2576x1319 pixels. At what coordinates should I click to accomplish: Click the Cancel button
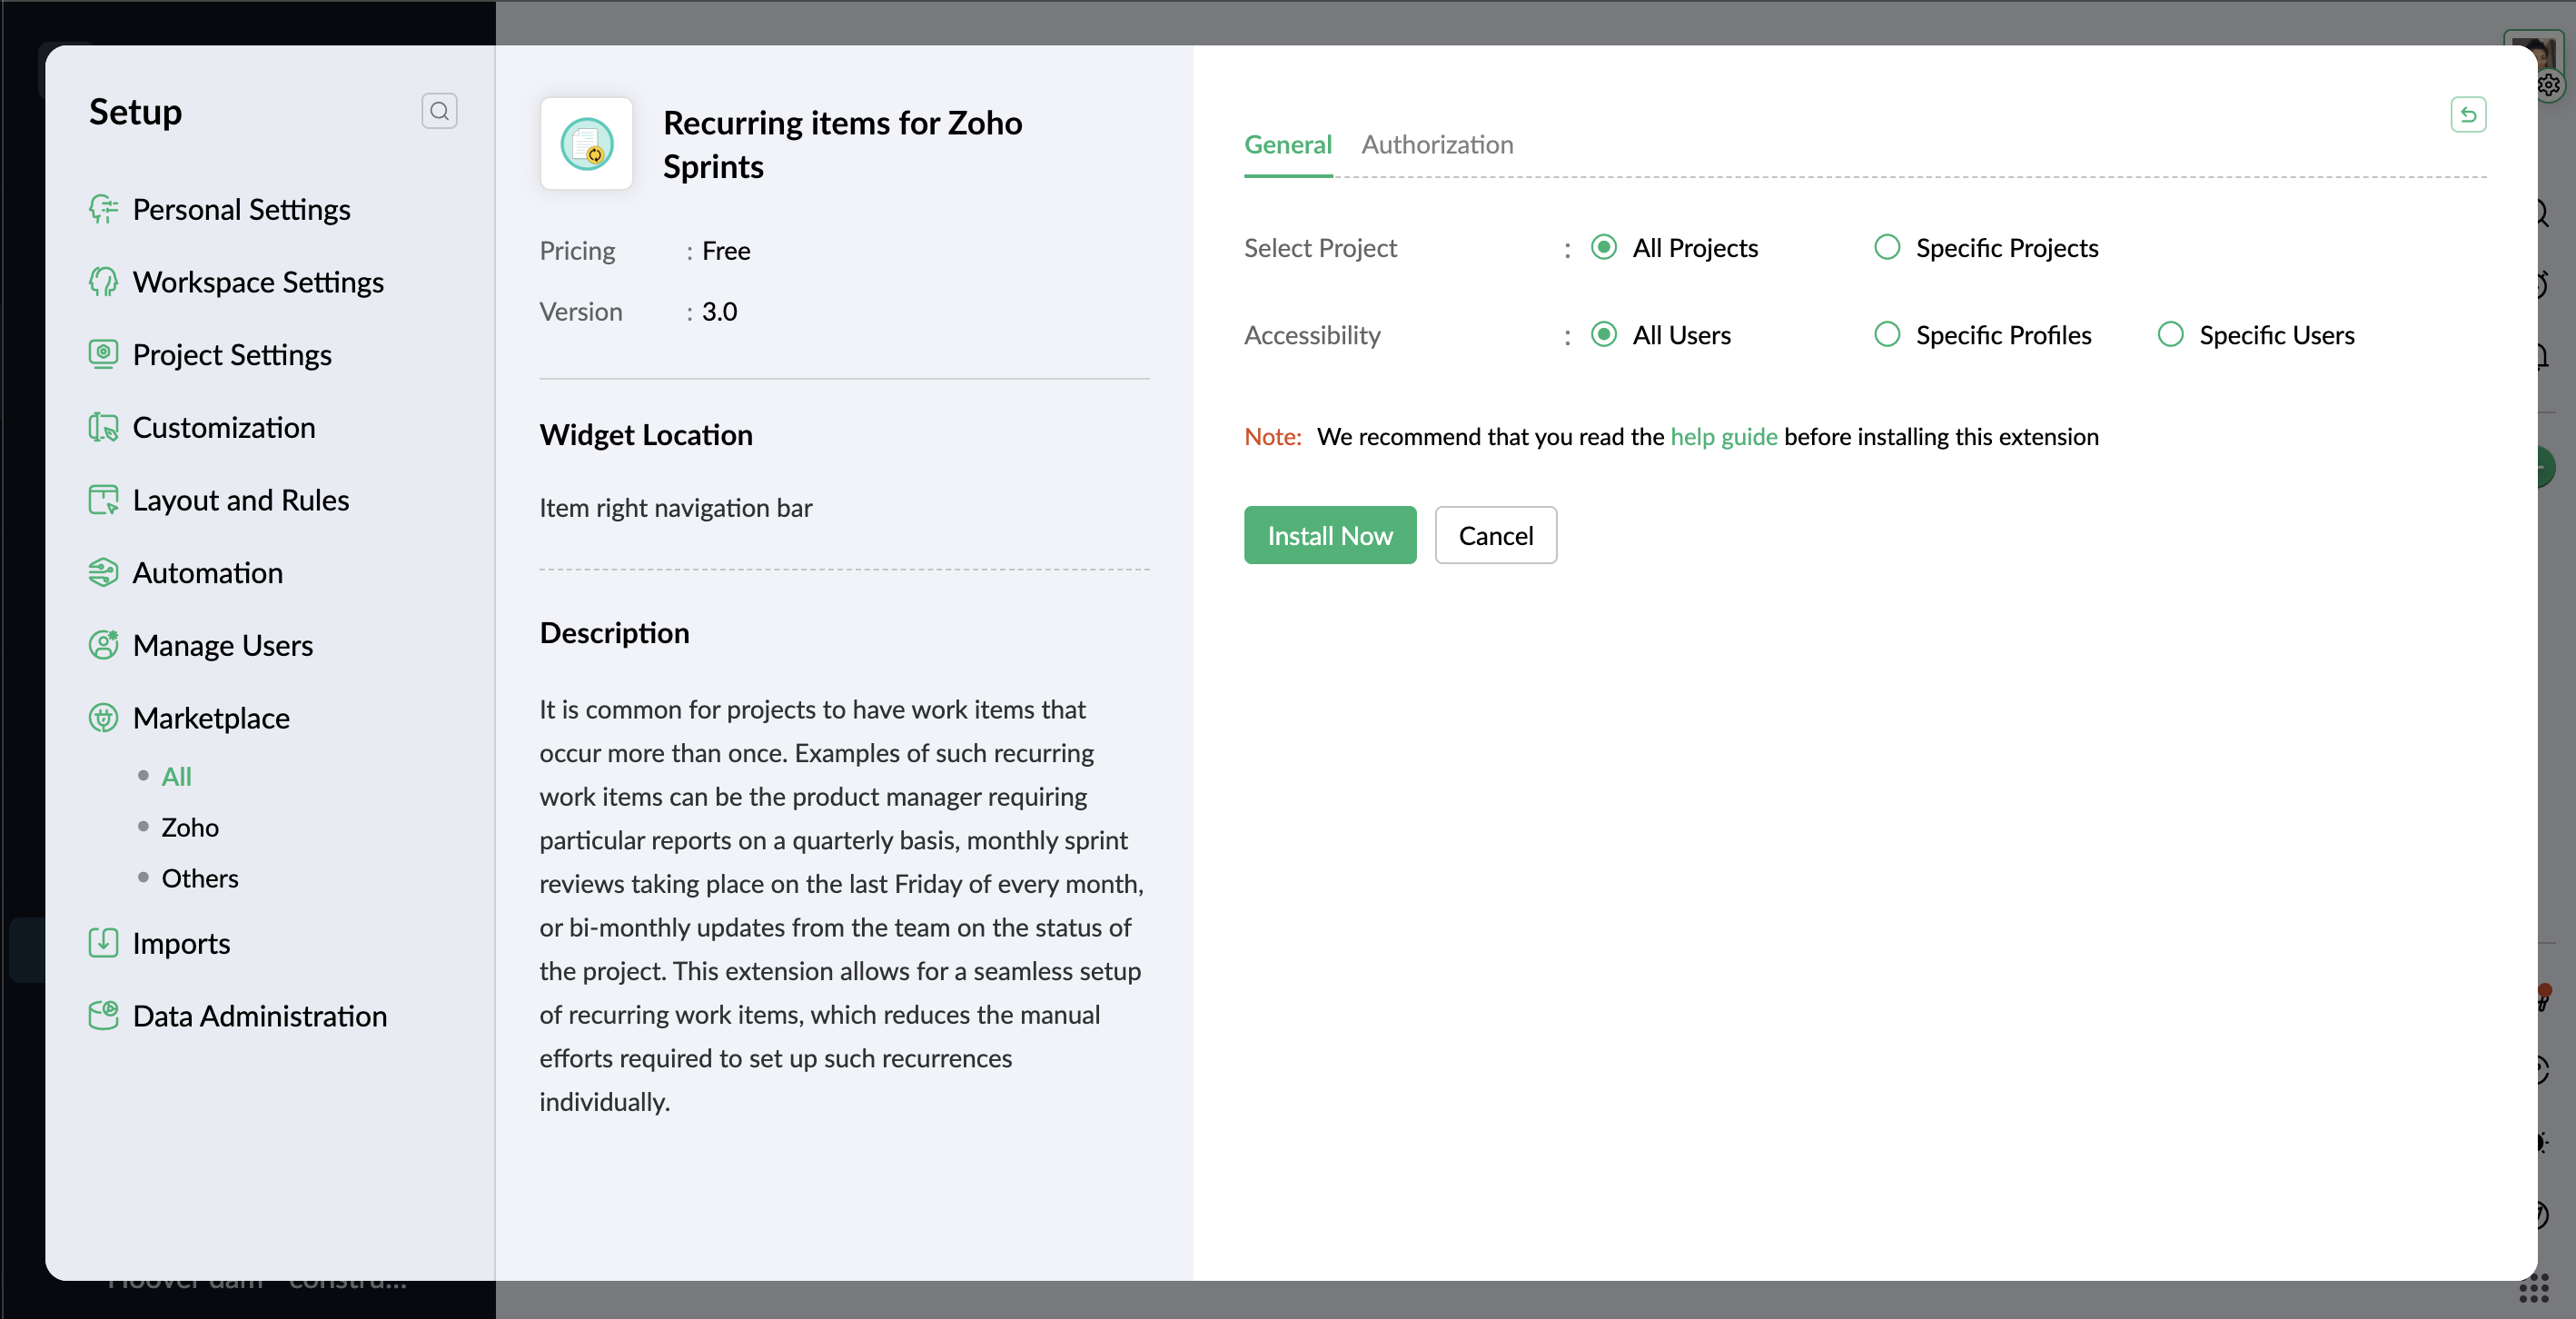[1496, 535]
